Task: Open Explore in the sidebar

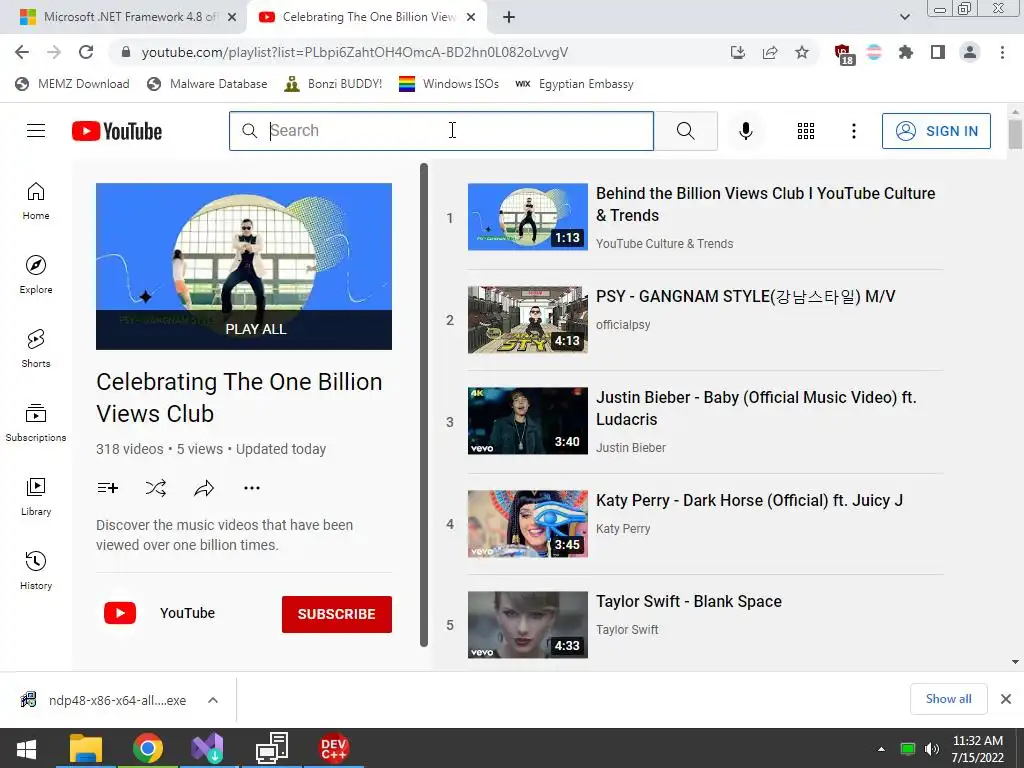Action: tap(36, 274)
